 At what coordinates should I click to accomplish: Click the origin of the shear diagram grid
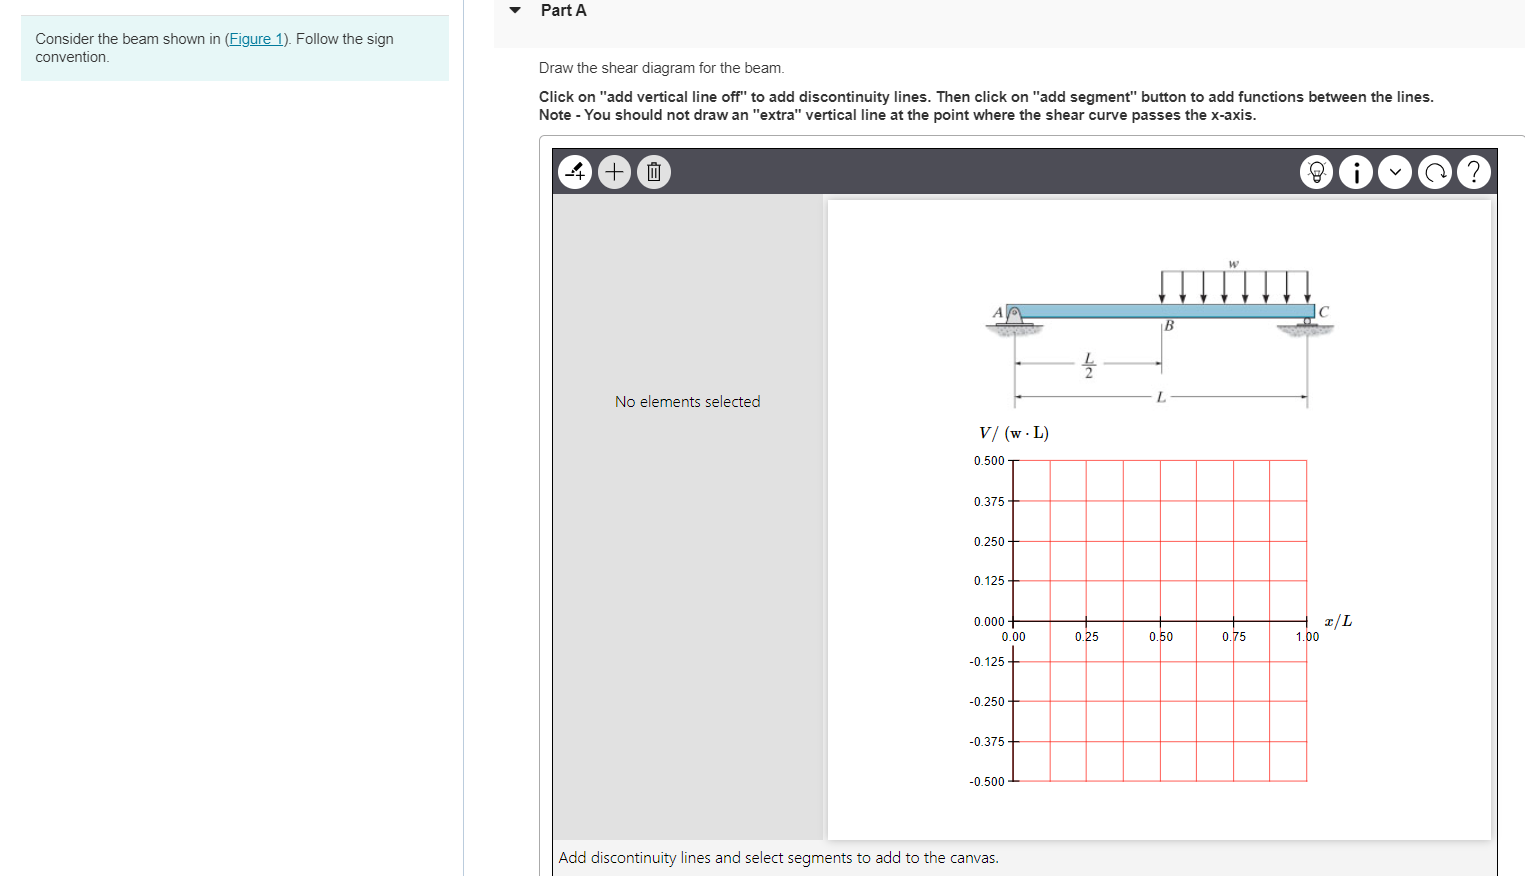pos(1013,621)
